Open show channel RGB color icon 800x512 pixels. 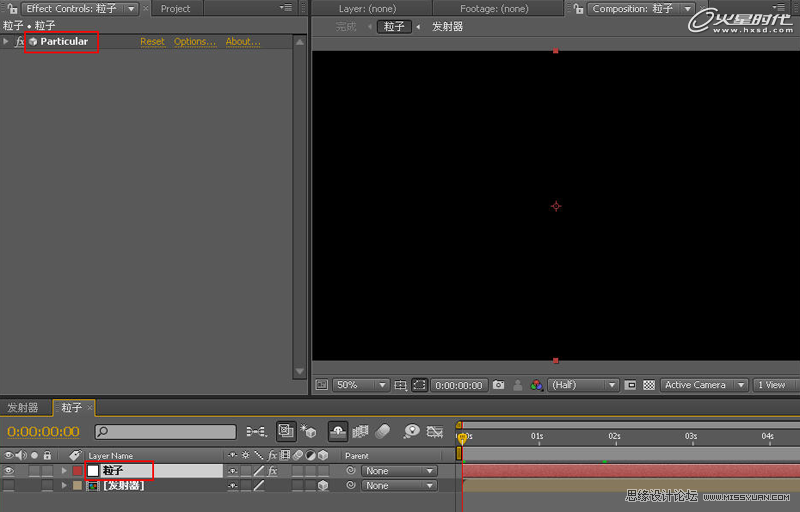pyautogui.click(x=536, y=385)
